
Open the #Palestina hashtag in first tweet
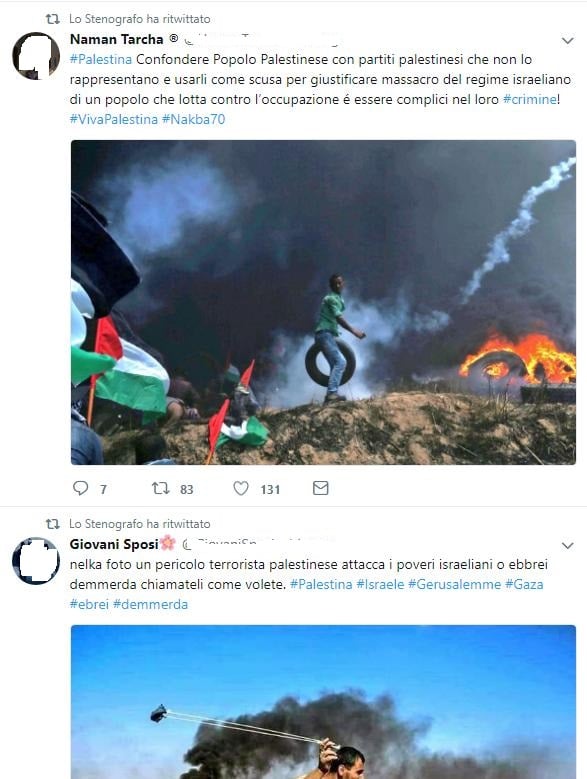[x=101, y=60]
